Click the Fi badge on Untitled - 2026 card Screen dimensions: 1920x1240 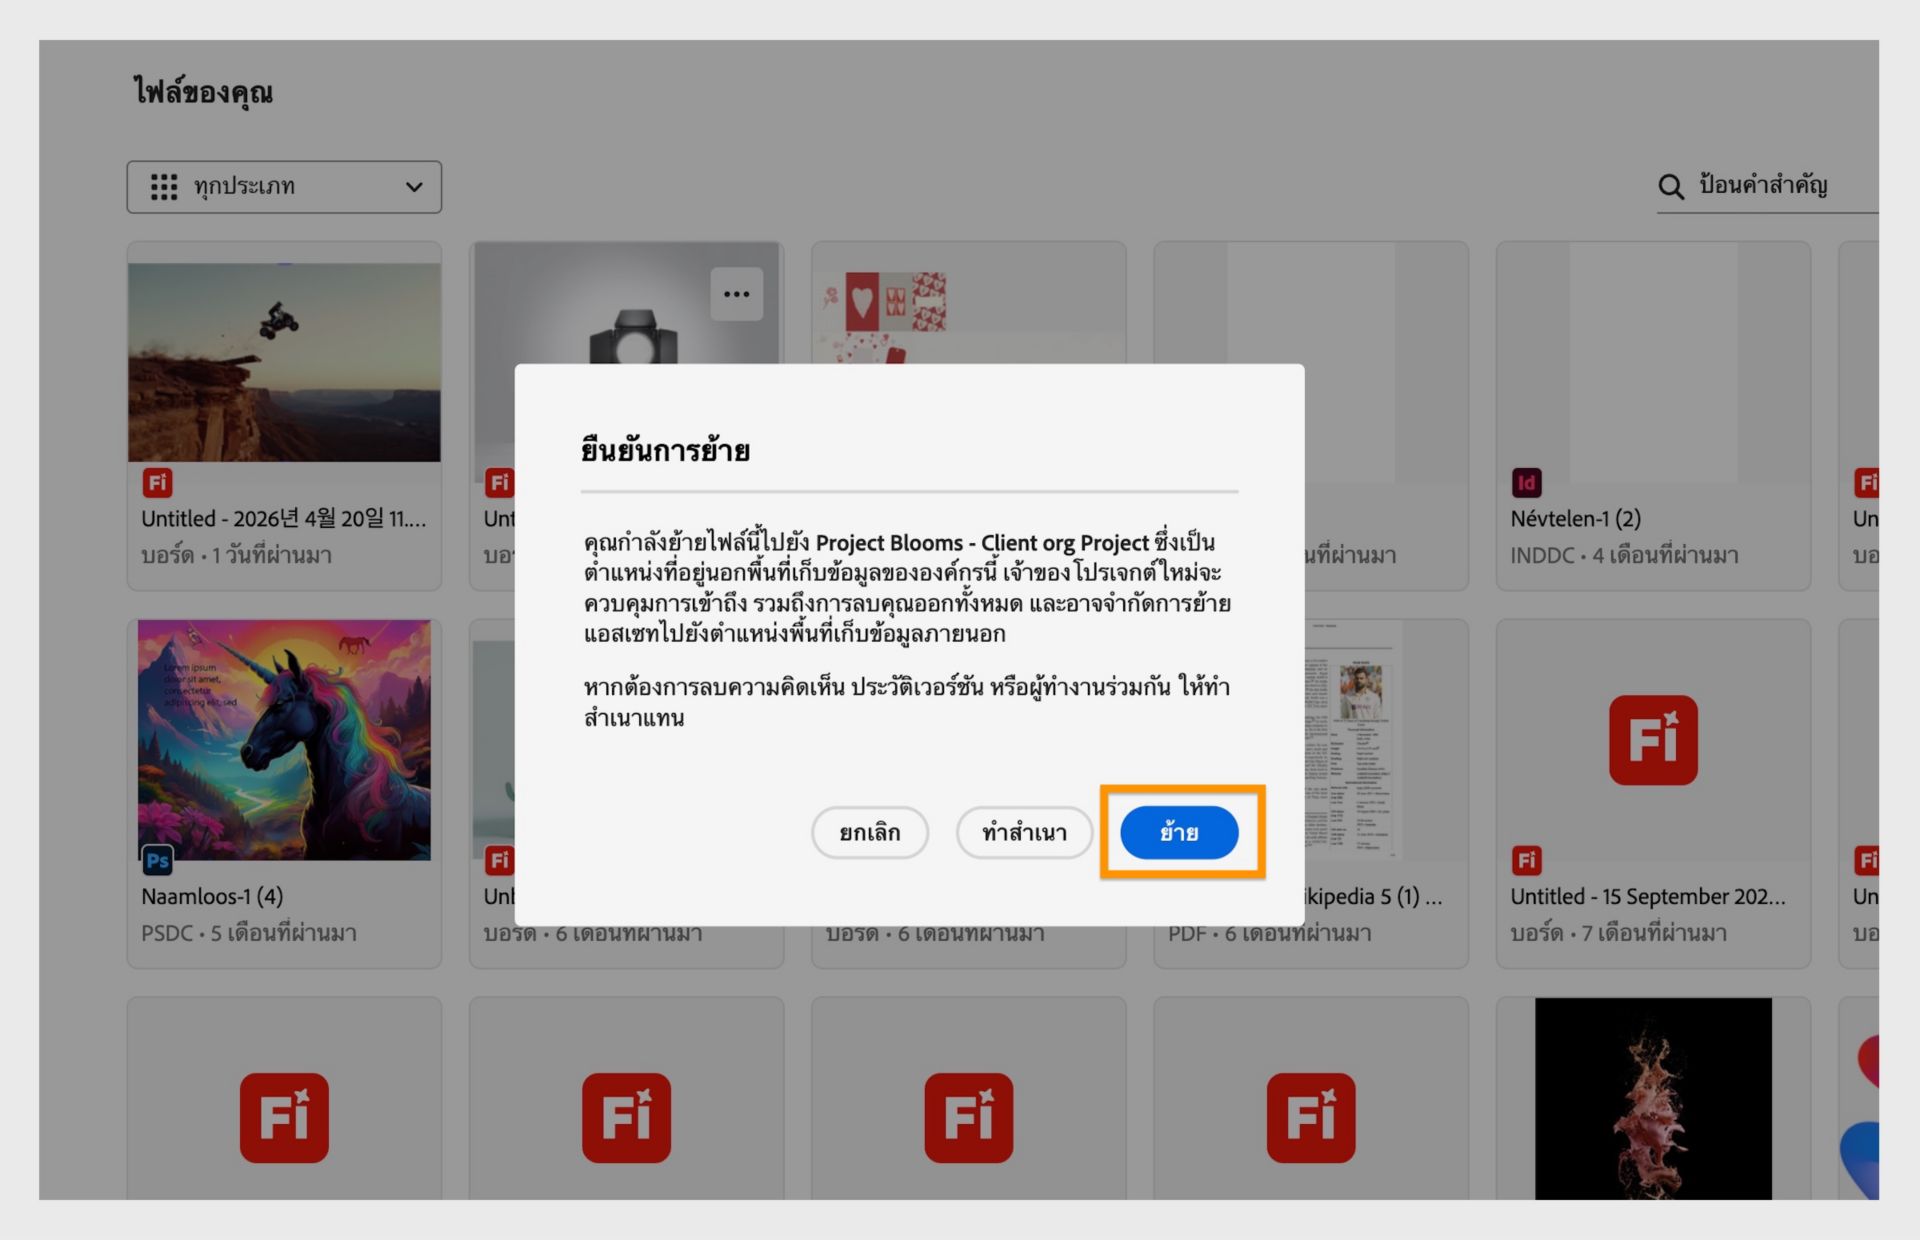157,483
